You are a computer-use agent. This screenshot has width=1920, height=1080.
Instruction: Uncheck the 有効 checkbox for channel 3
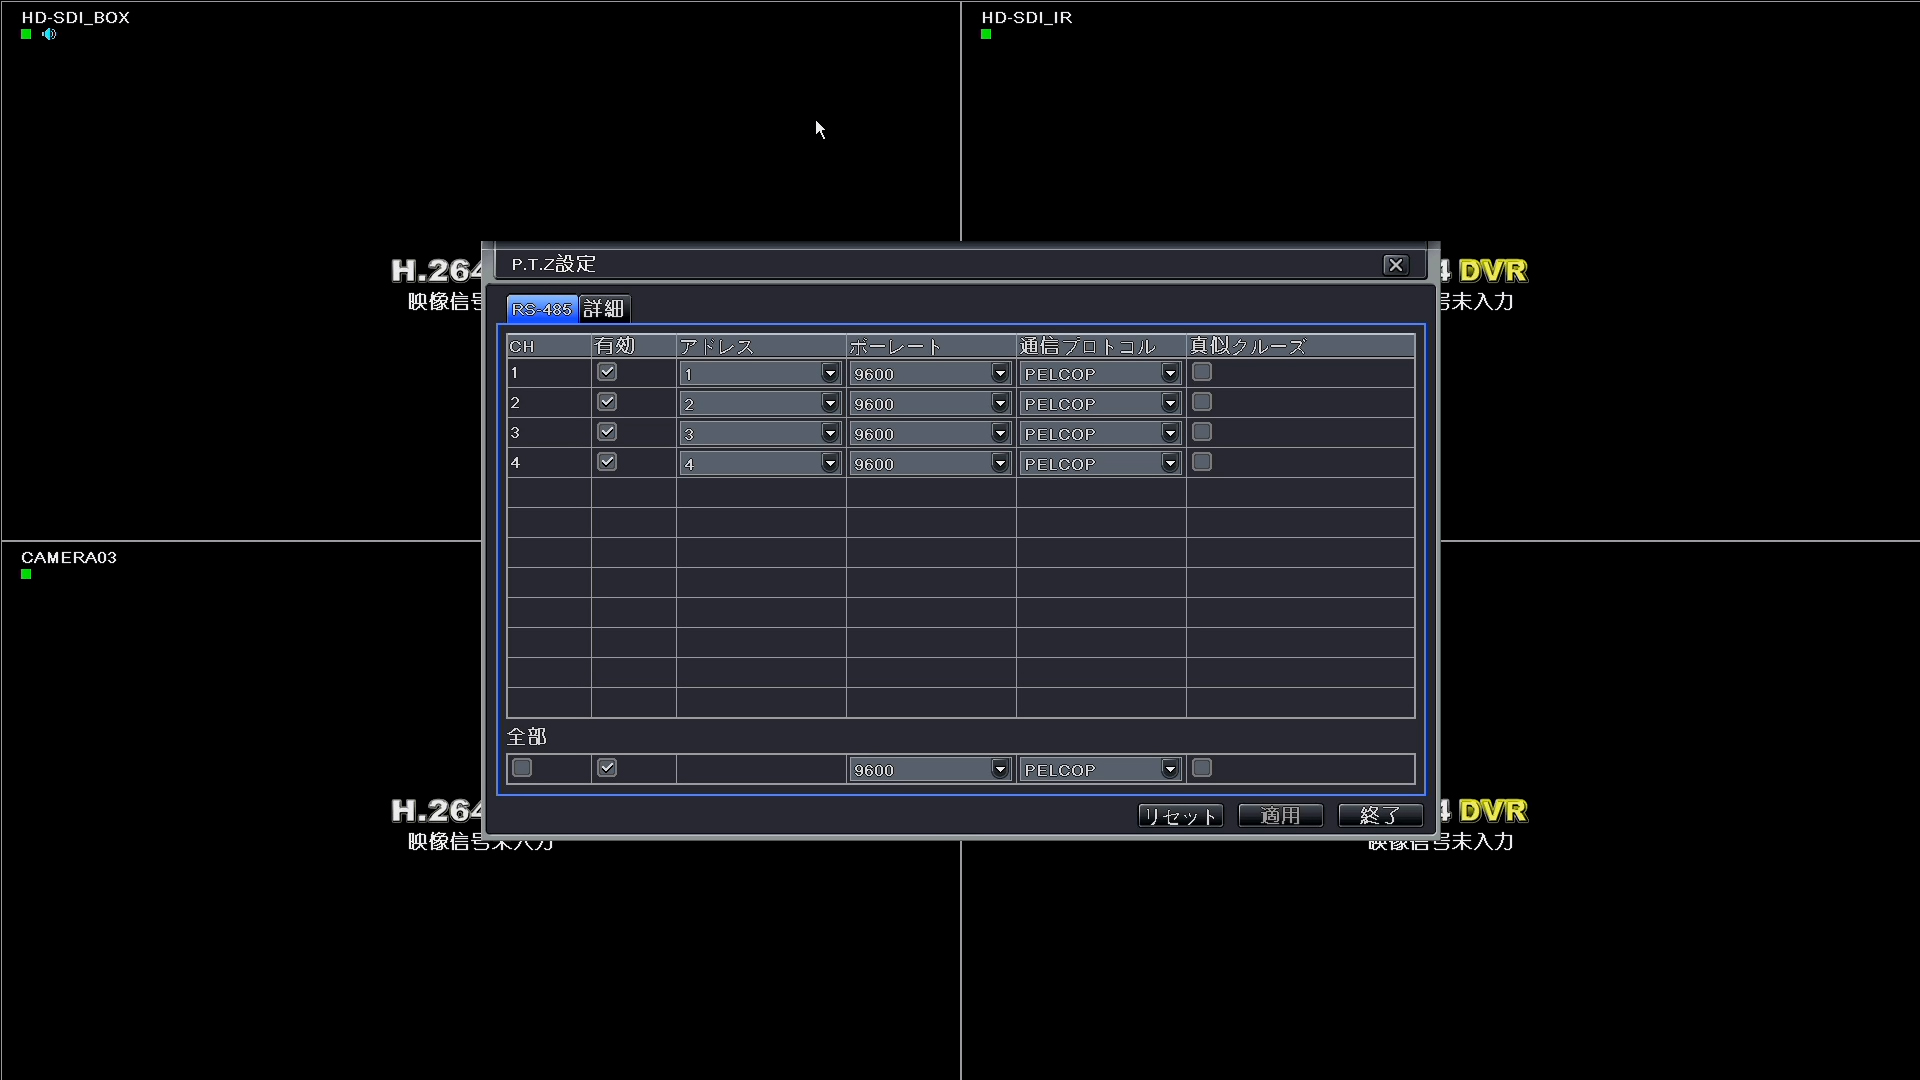point(606,431)
